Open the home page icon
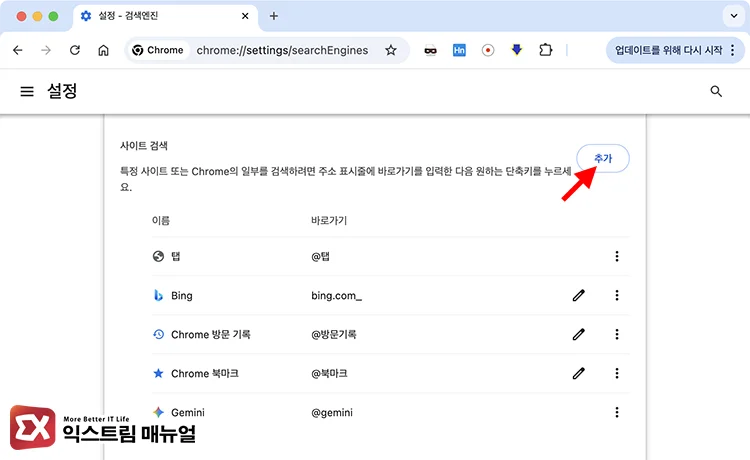Screen dimensions: 750x460 [x=103, y=50]
